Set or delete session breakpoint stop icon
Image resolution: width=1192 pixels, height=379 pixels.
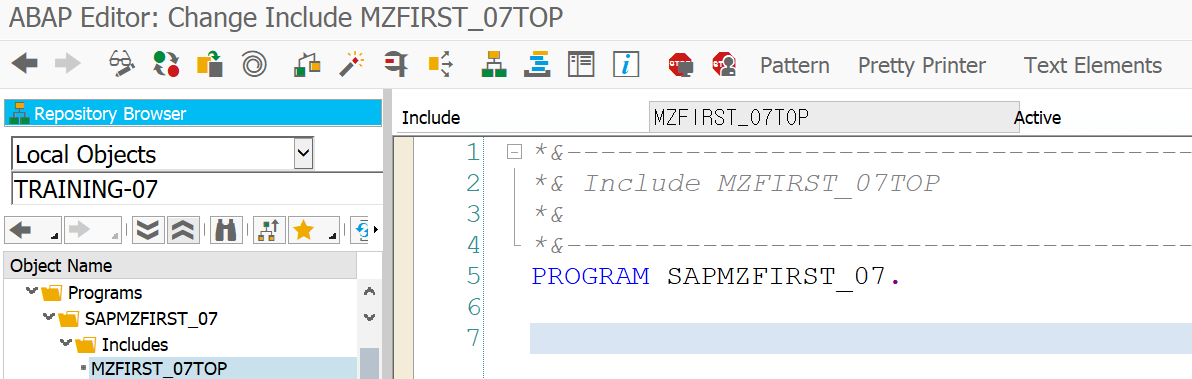point(680,65)
